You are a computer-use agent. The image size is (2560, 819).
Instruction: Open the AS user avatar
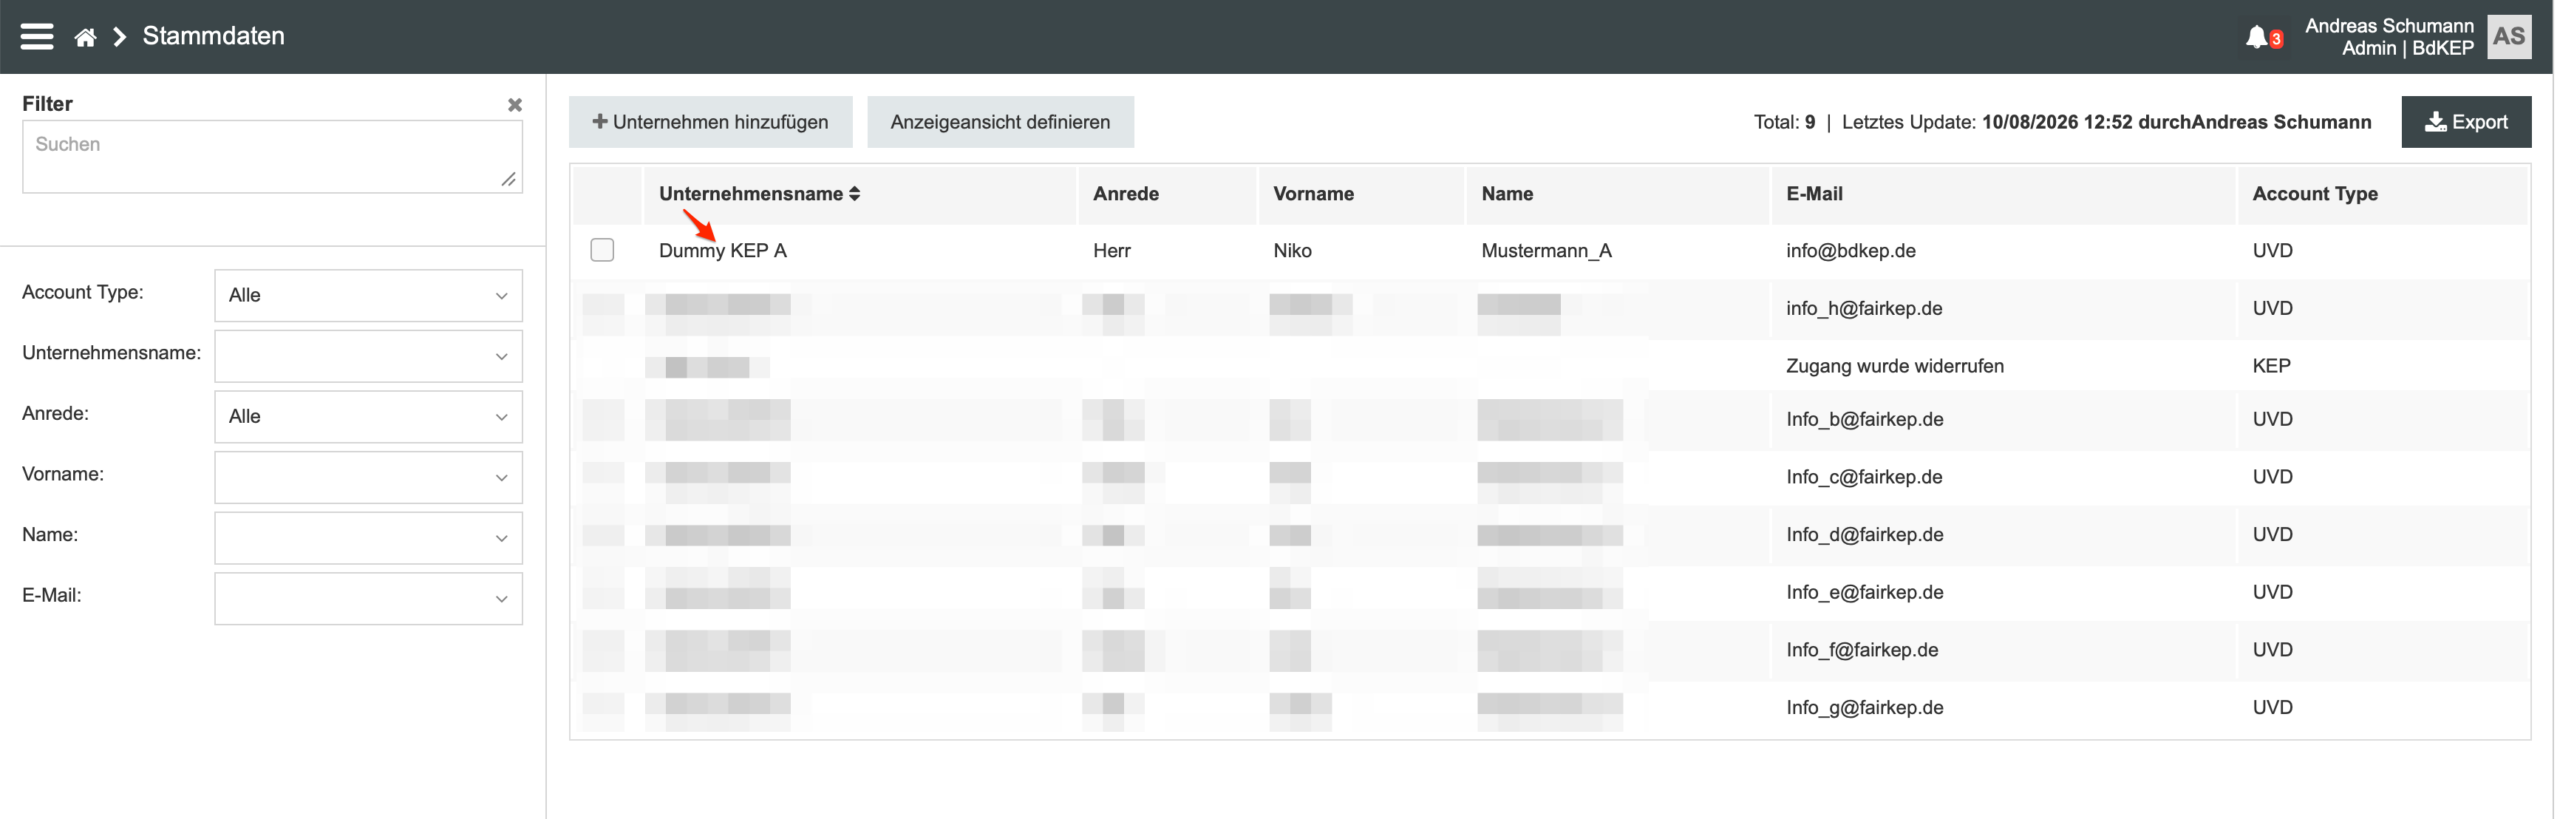(2508, 37)
